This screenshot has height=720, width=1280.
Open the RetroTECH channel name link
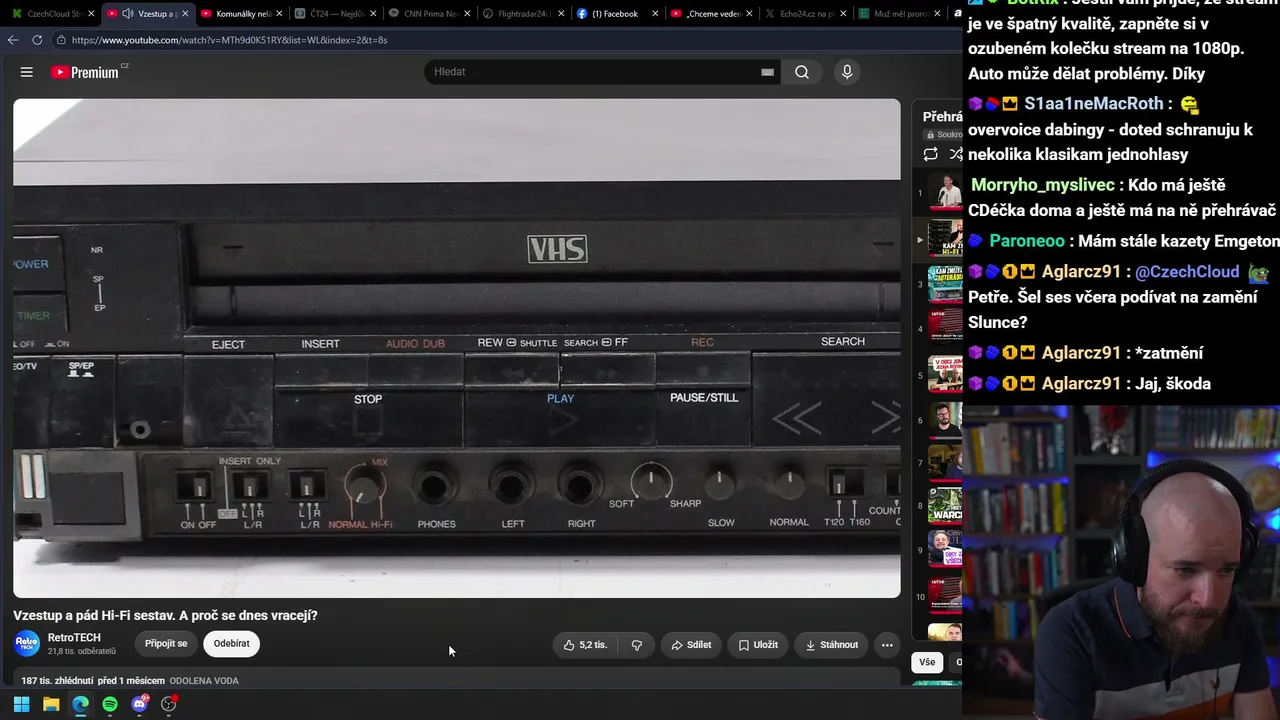(74, 638)
